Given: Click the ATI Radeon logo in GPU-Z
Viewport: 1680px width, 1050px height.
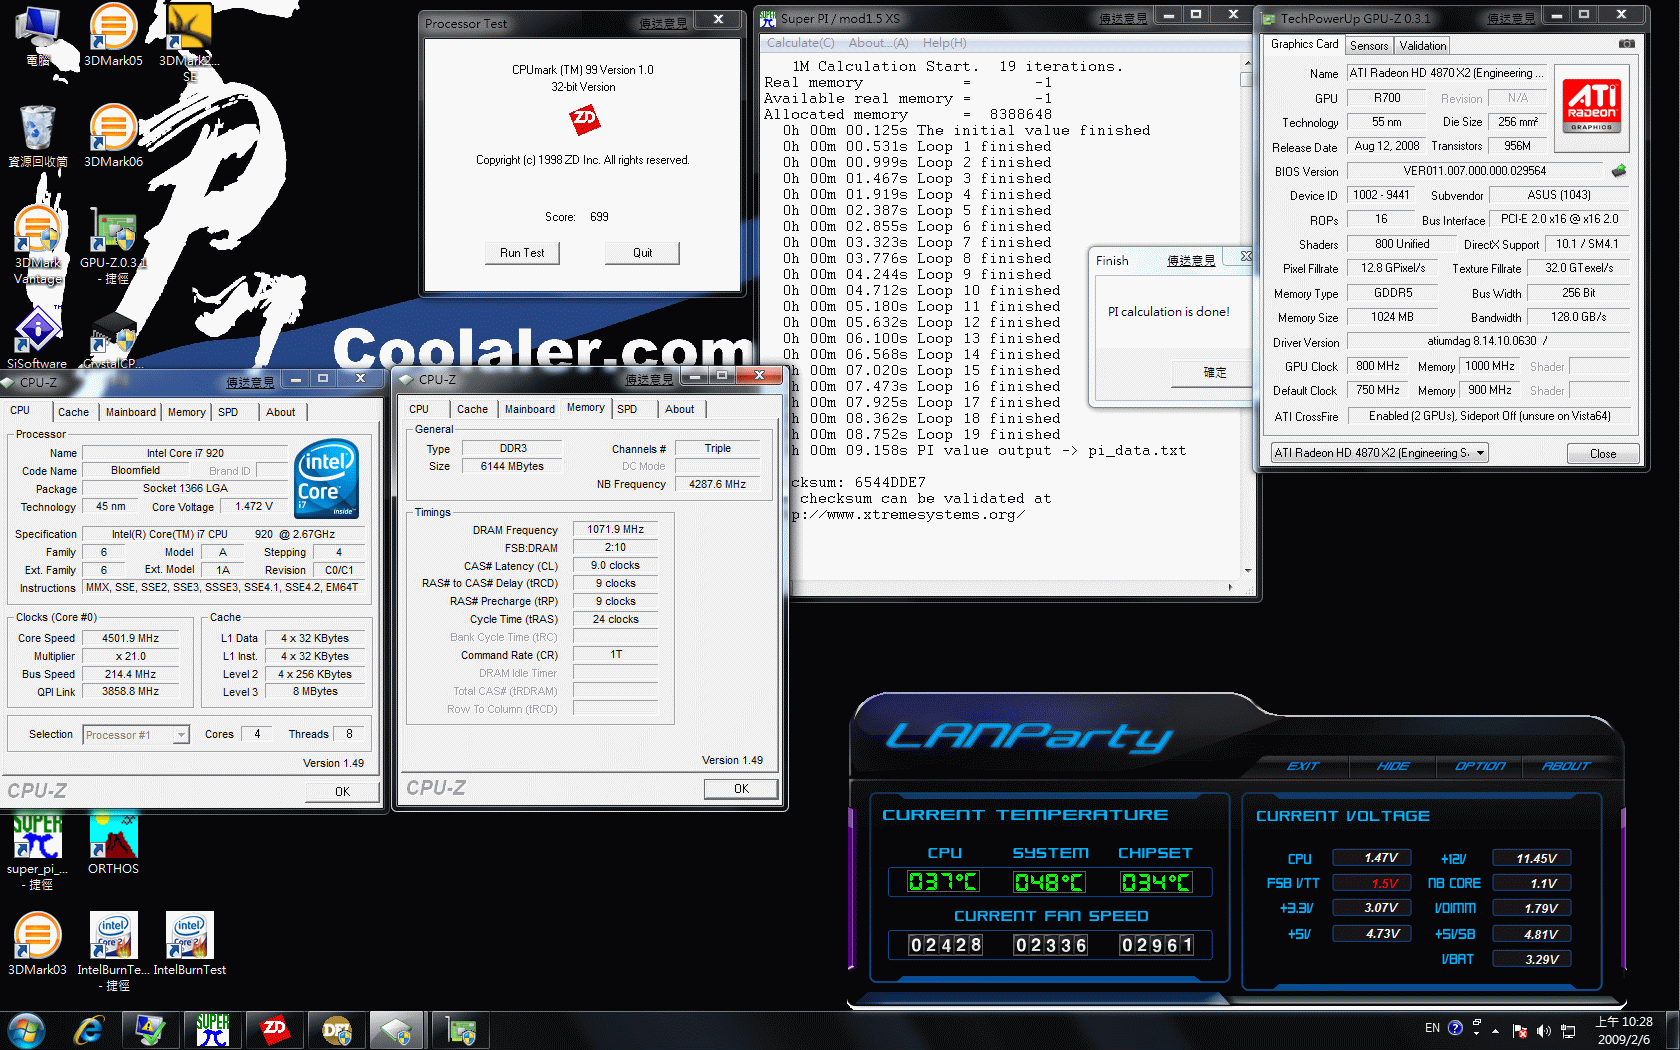Looking at the screenshot, I should [1592, 106].
